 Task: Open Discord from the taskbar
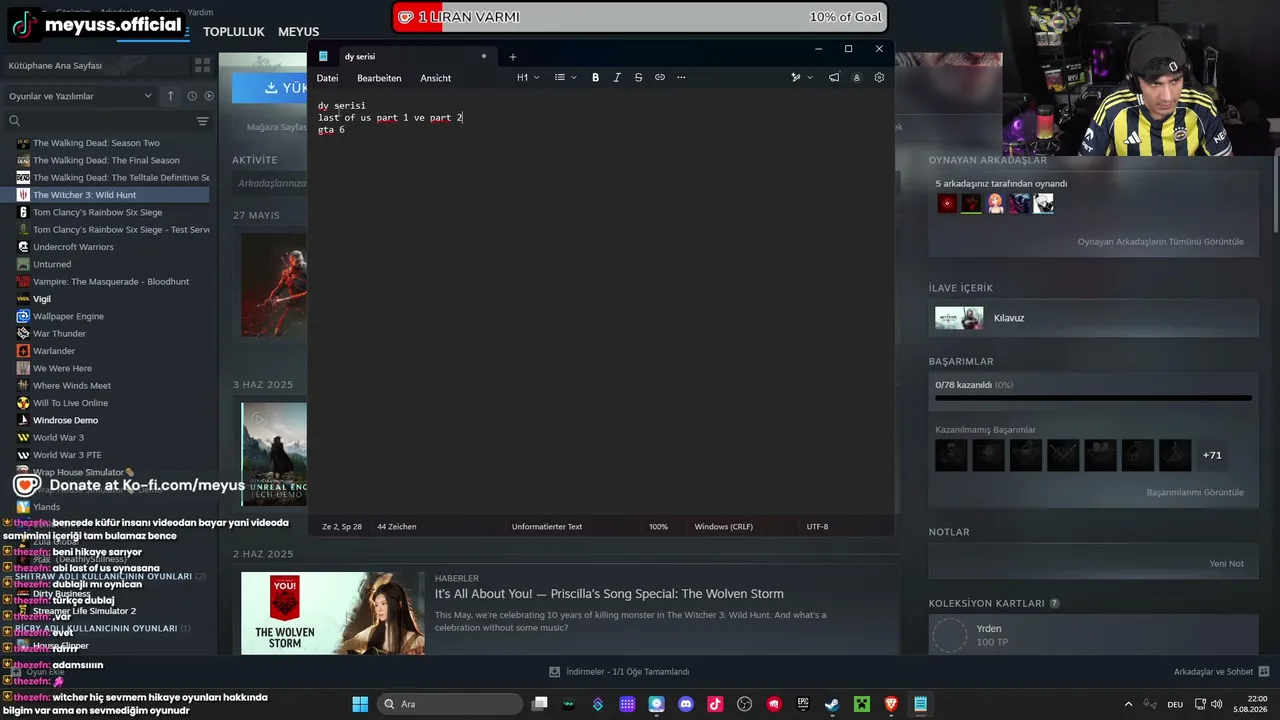(686, 704)
